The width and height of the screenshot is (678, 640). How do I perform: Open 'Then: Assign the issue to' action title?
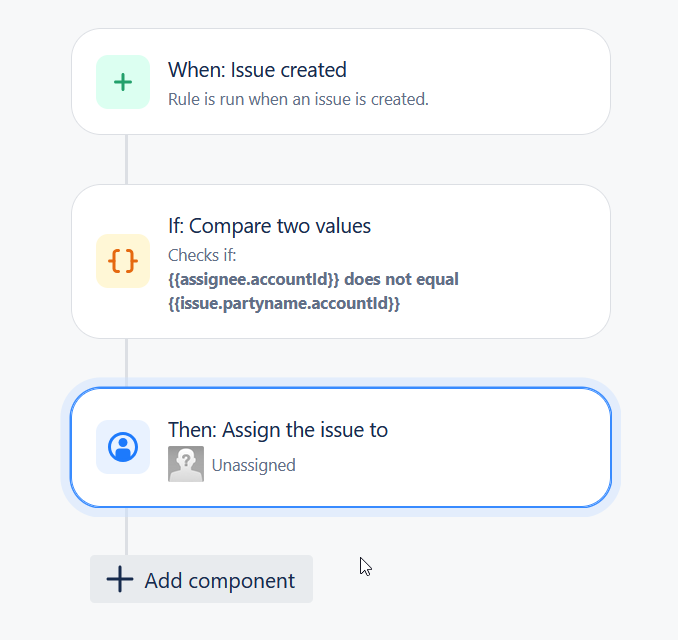coord(278,430)
